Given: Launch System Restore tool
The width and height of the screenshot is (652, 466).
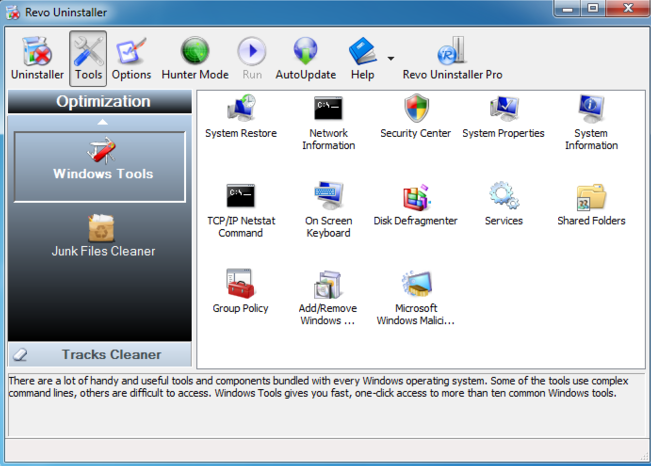Looking at the screenshot, I should click(x=241, y=117).
